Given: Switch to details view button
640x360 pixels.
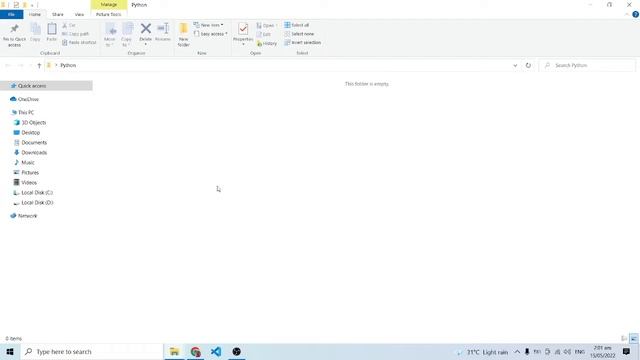Looking at the screenshot, I should pyautogui.click(x=624, y=338).
